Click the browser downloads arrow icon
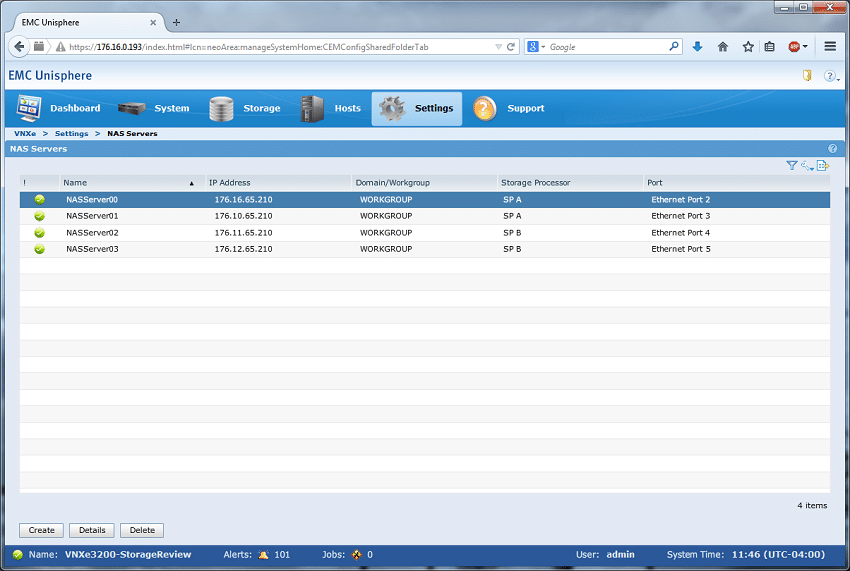 (697, 47)
